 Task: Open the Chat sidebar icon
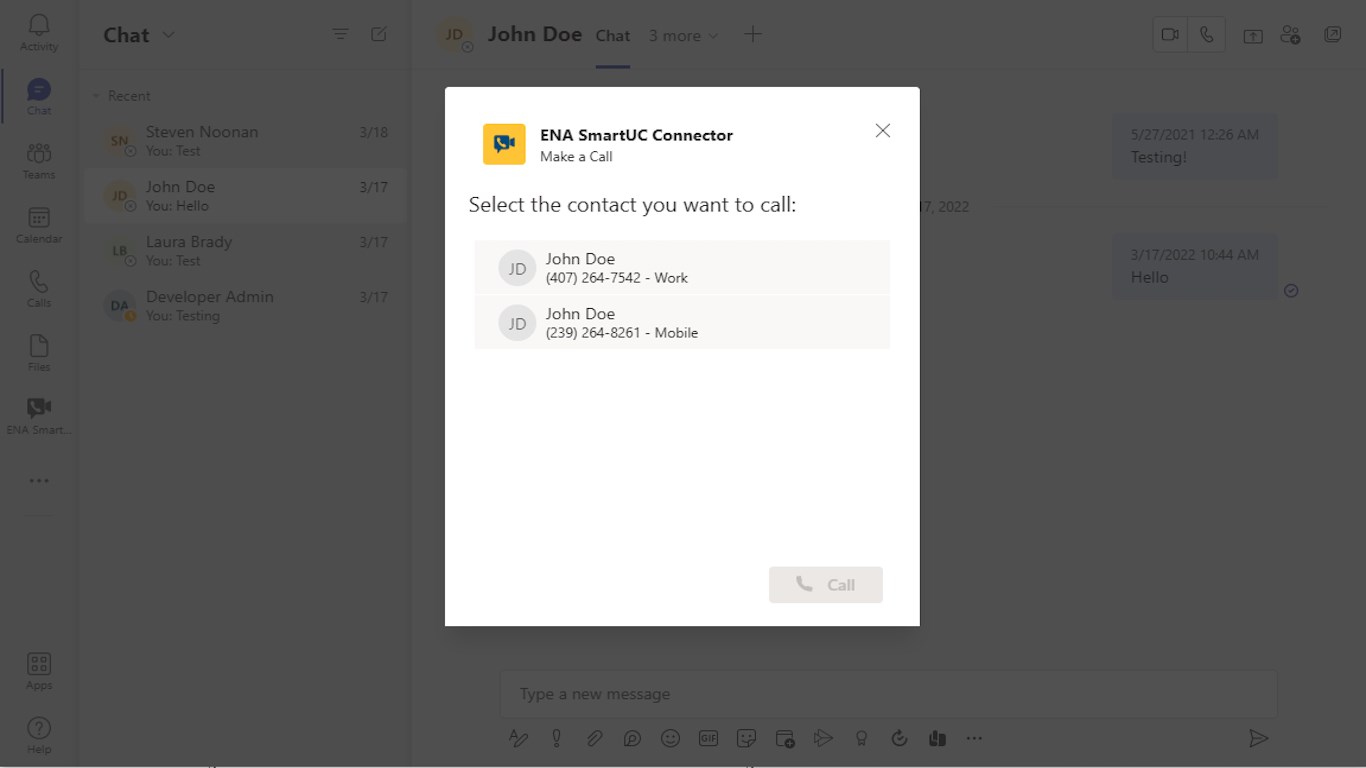pos(39,97)
